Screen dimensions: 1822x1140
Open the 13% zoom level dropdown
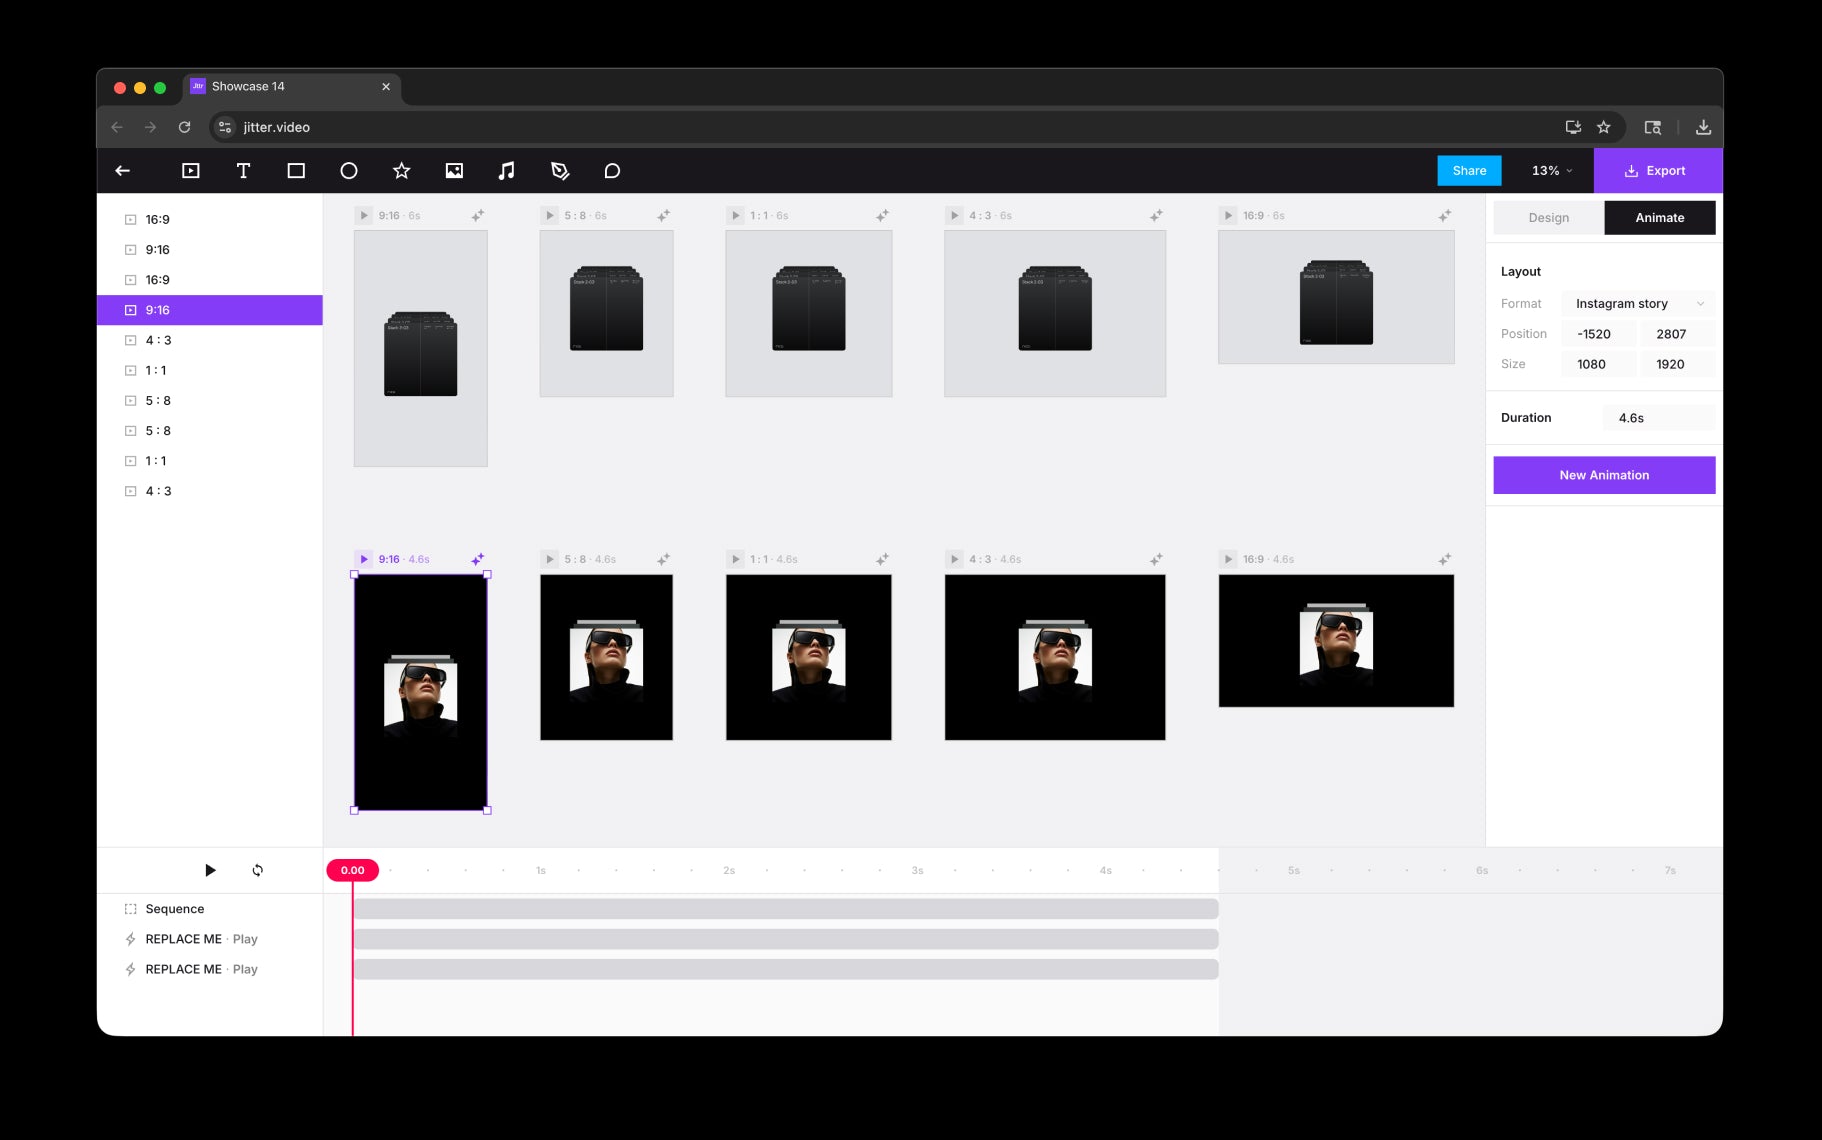coord(1551,171)
